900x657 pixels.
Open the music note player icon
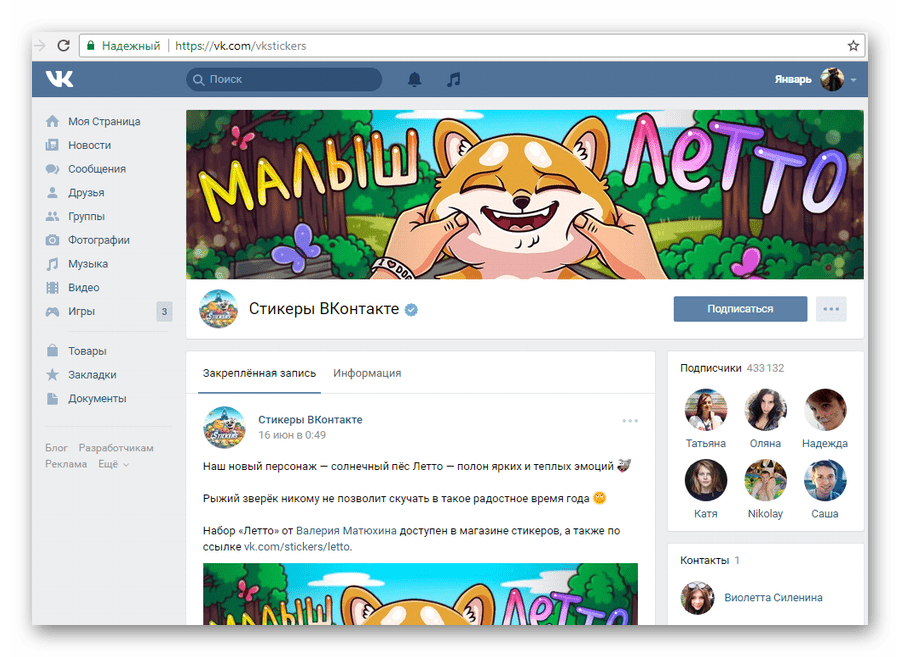453,79
